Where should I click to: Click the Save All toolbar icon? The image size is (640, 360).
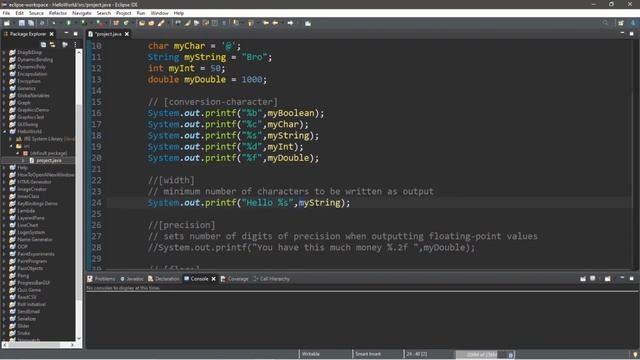click(x=31, y=23)
